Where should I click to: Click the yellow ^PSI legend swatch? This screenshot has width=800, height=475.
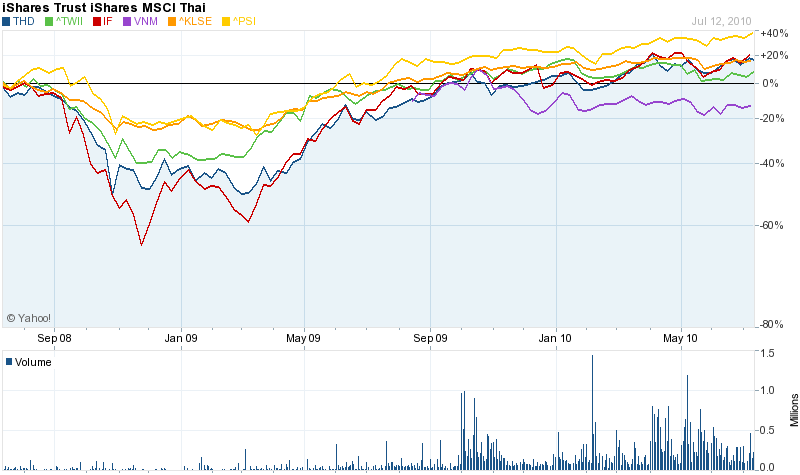226,21
